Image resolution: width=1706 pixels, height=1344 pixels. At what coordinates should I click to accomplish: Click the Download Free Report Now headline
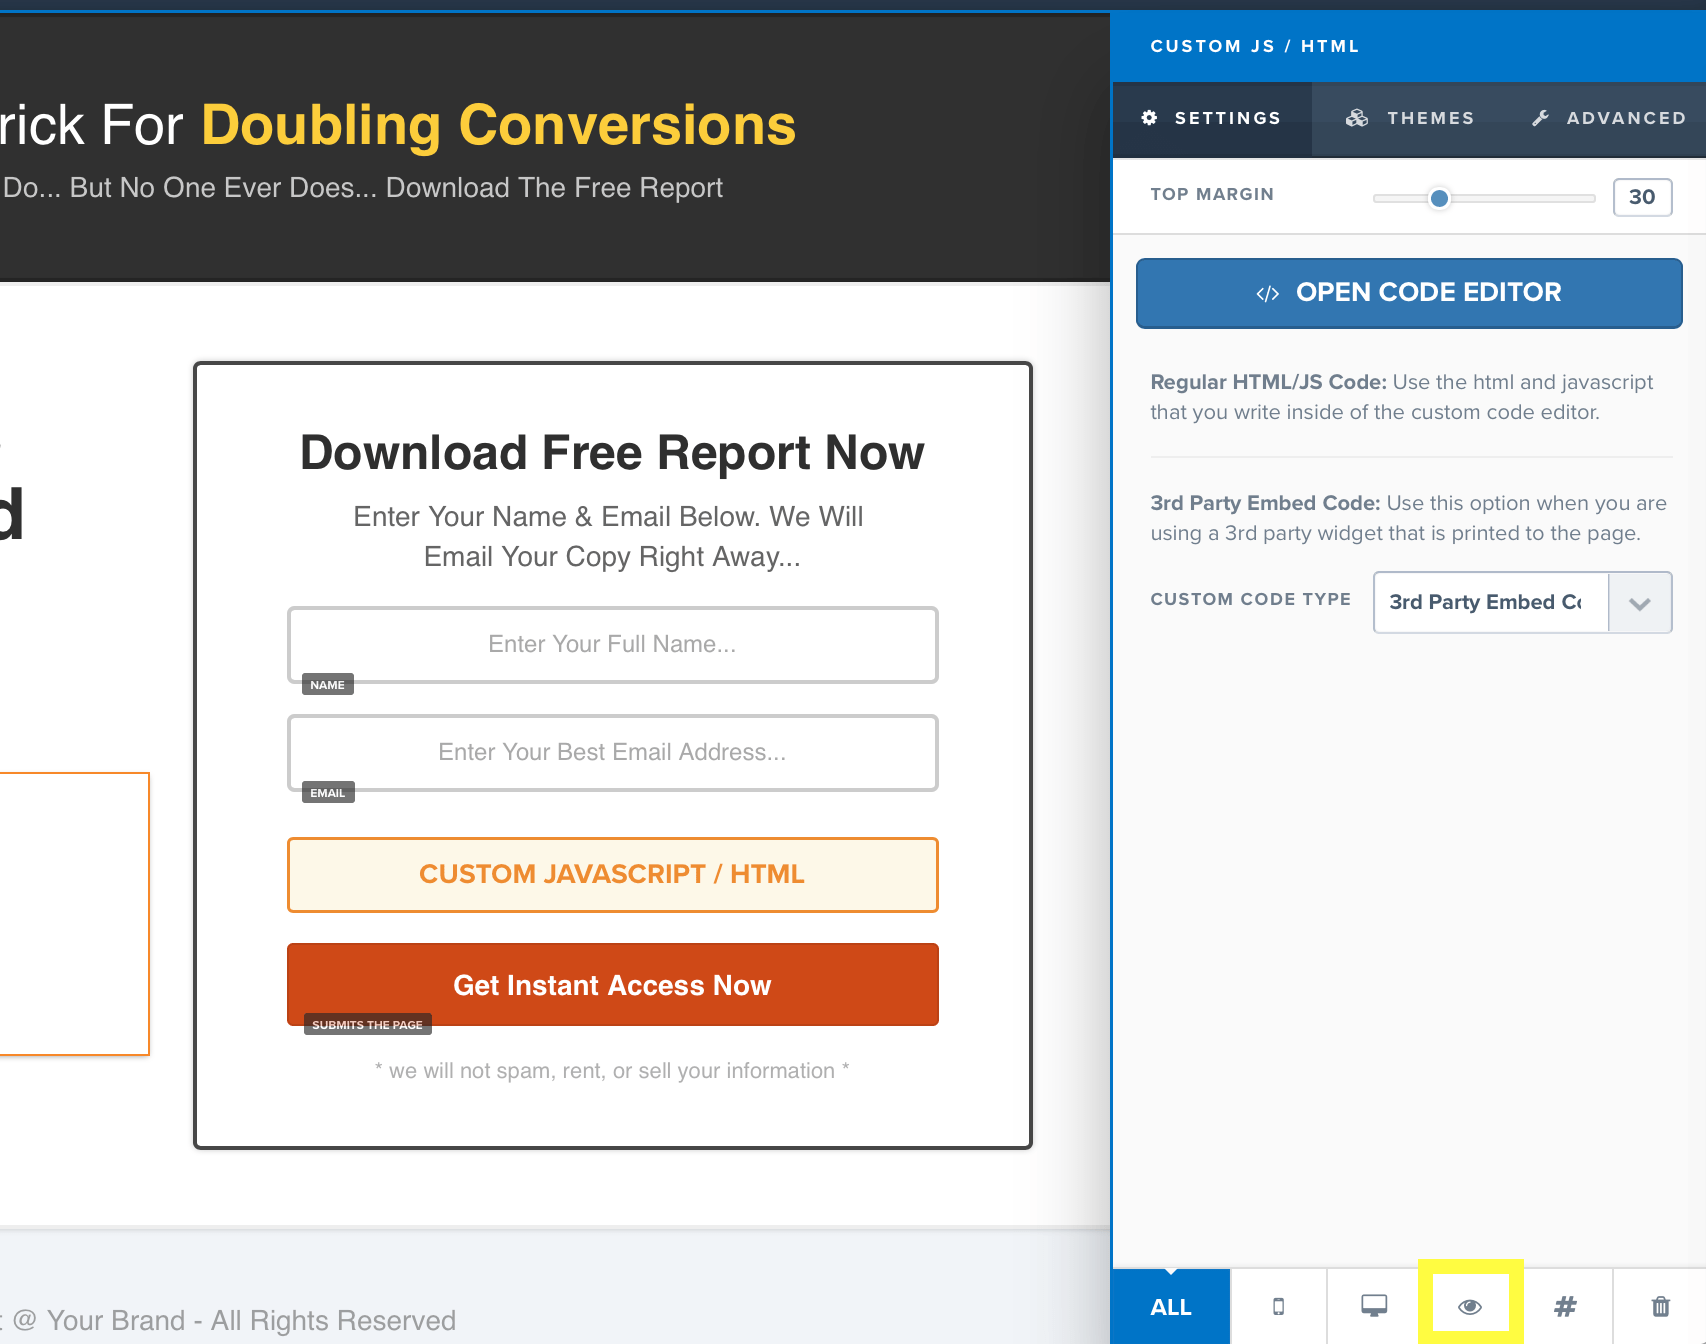[612, 453]
